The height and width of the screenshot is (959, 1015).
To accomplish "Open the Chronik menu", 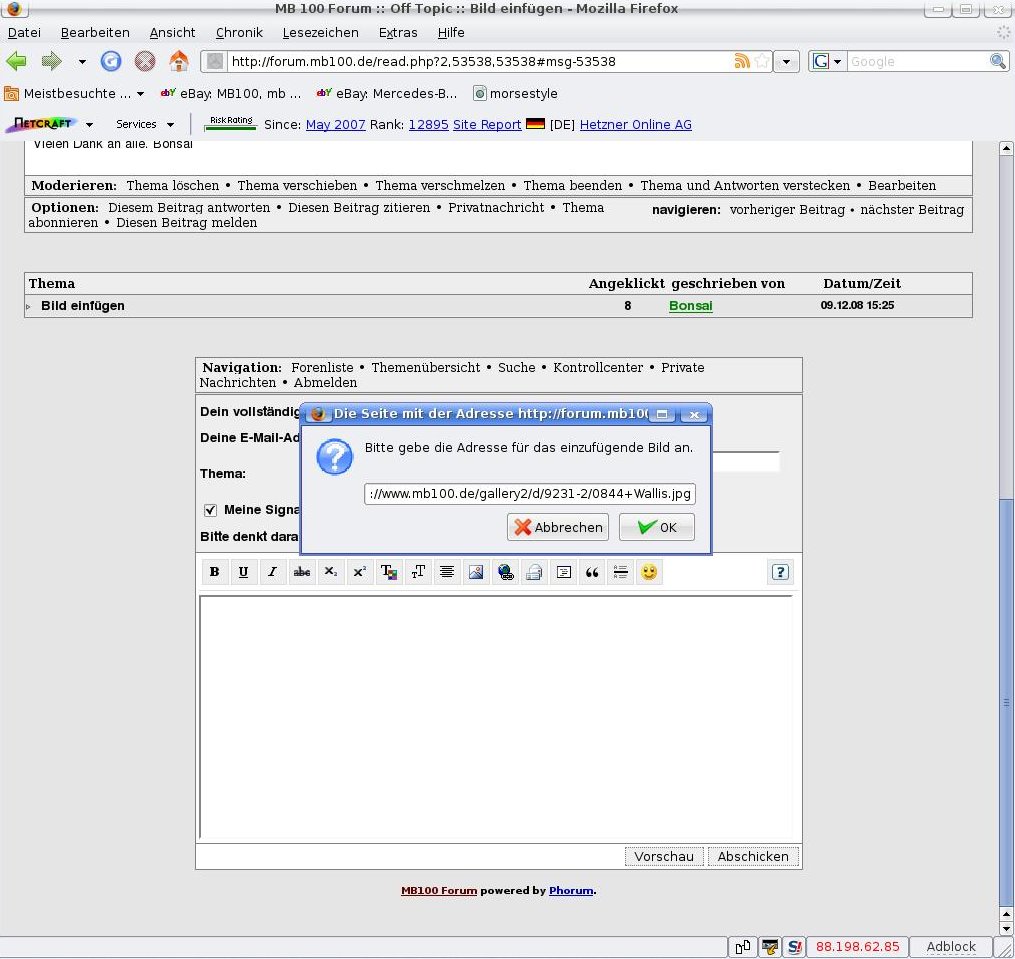I will pyautogui.click(x=239, y=32).
